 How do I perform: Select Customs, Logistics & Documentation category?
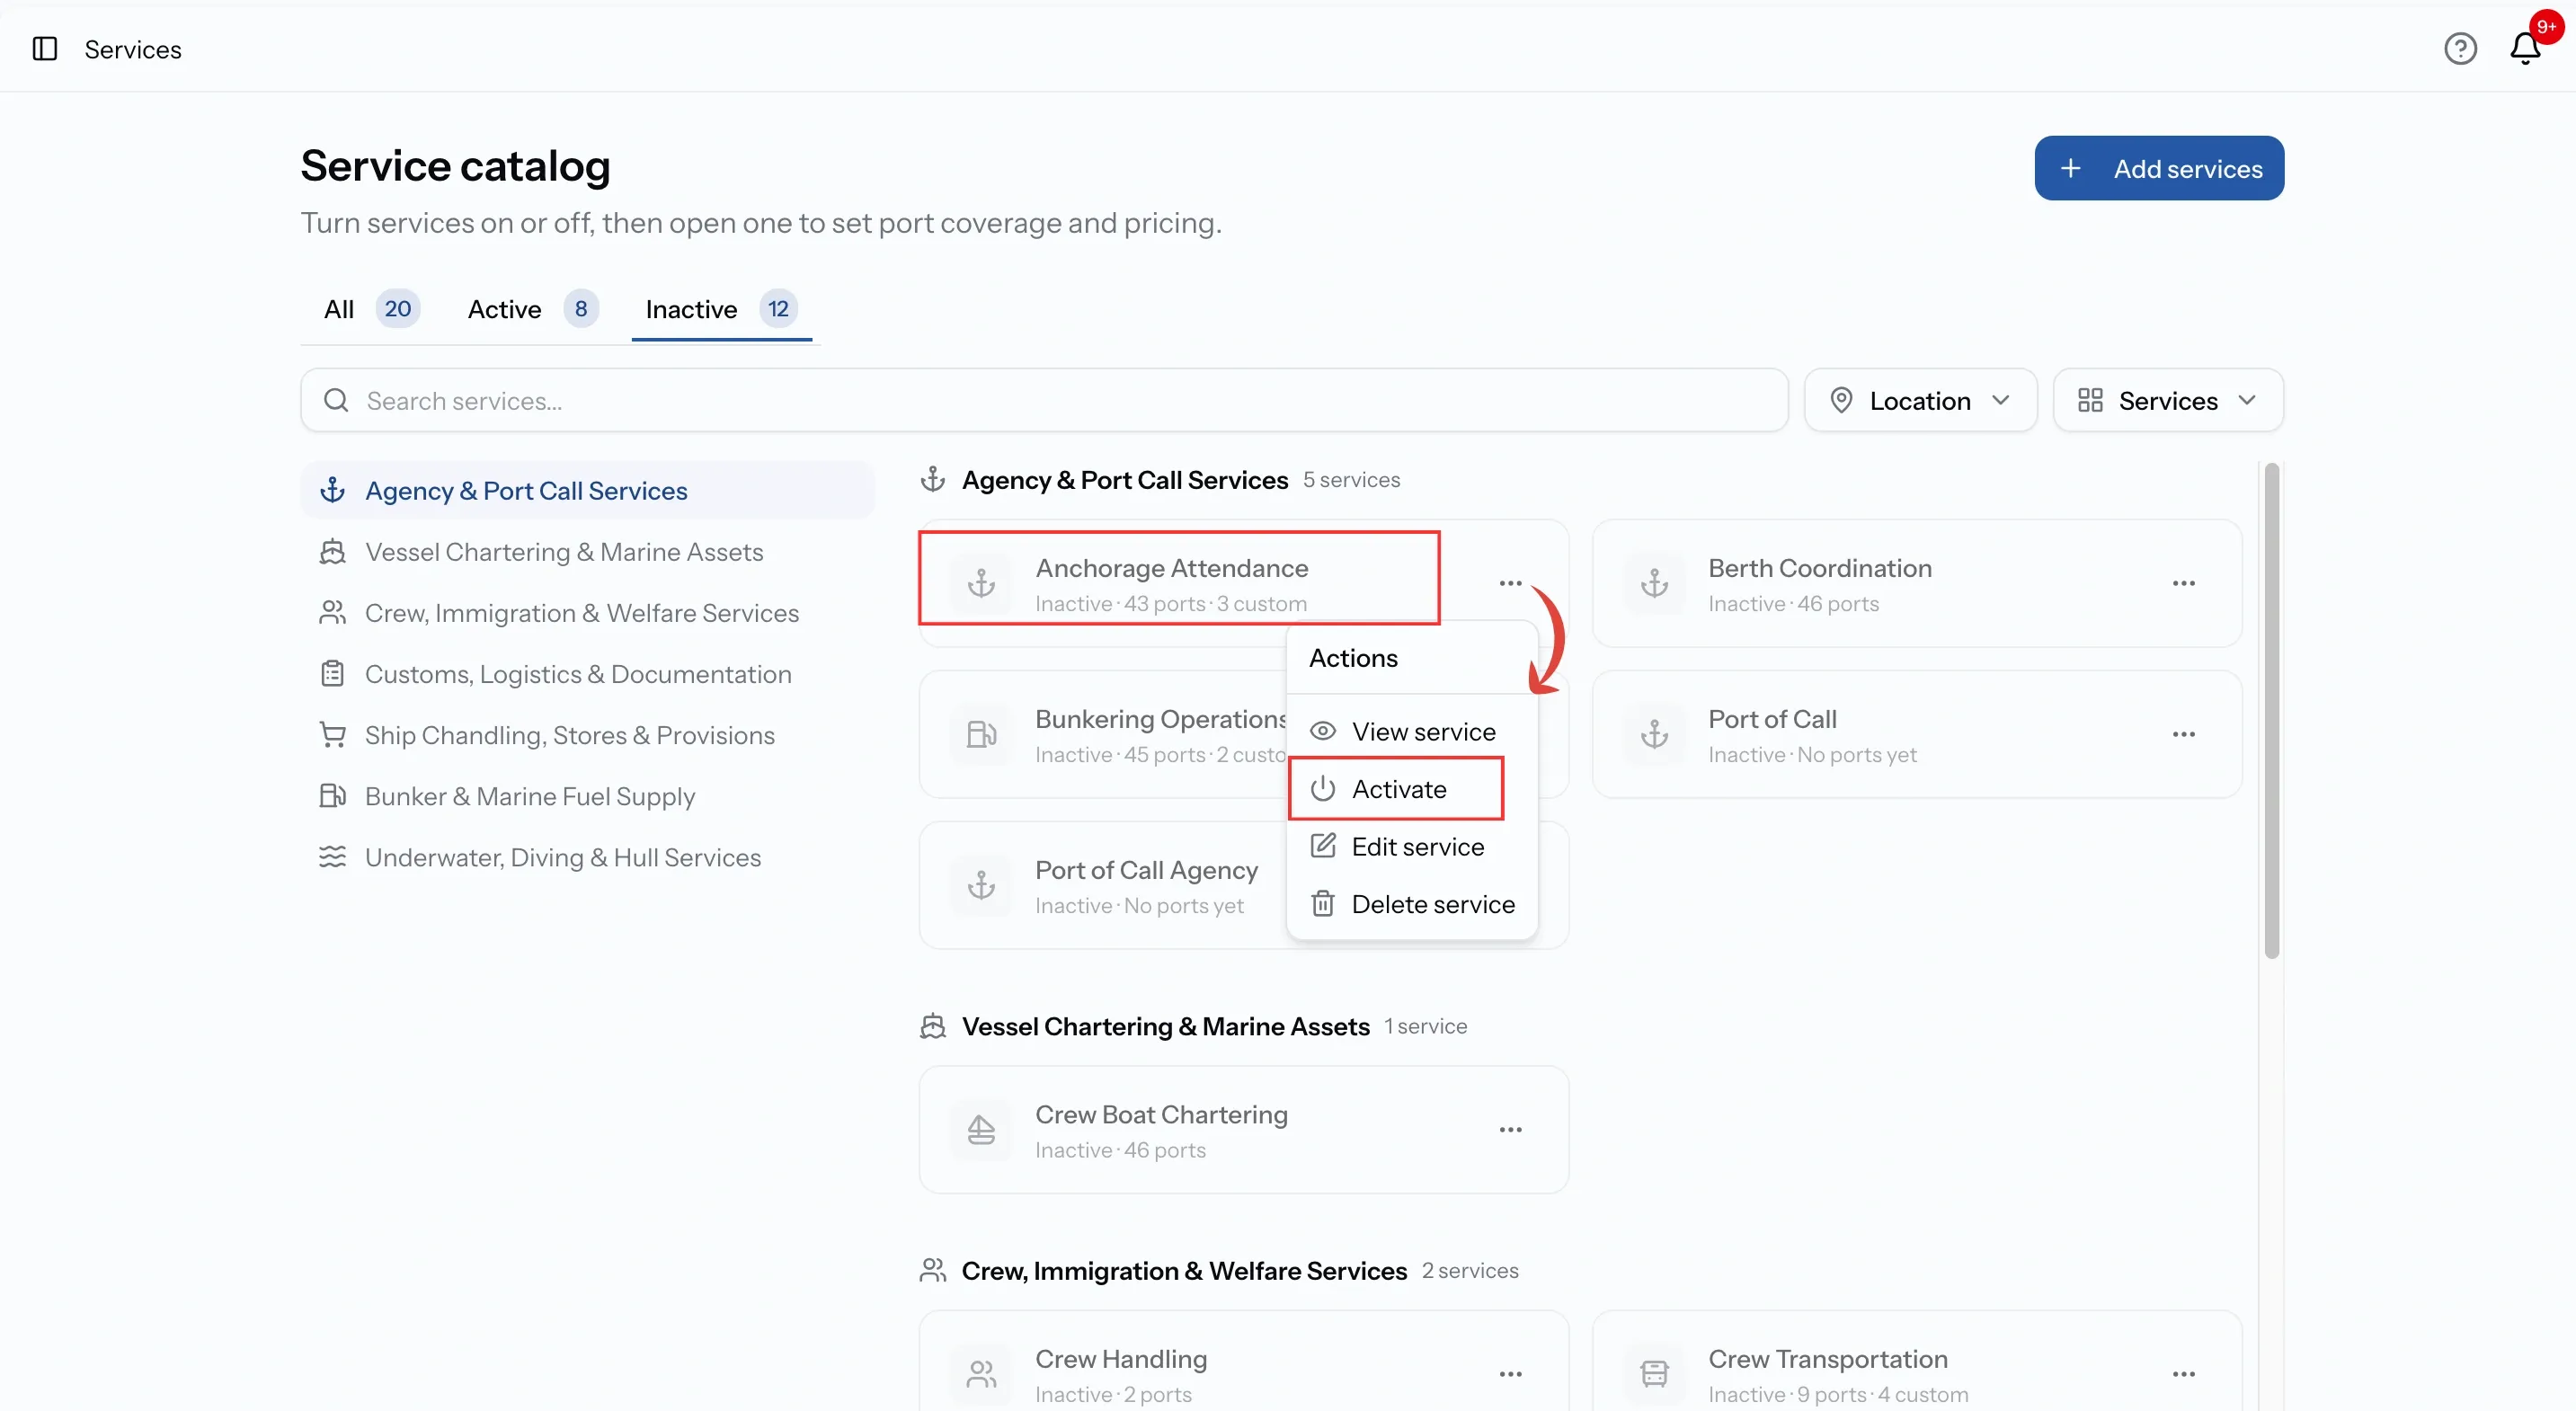click(588, 674)
